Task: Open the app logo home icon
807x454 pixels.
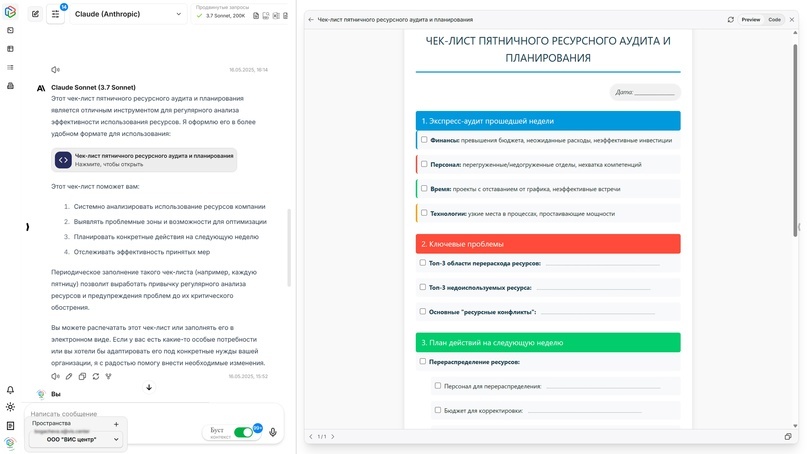Action: point(10,11)
